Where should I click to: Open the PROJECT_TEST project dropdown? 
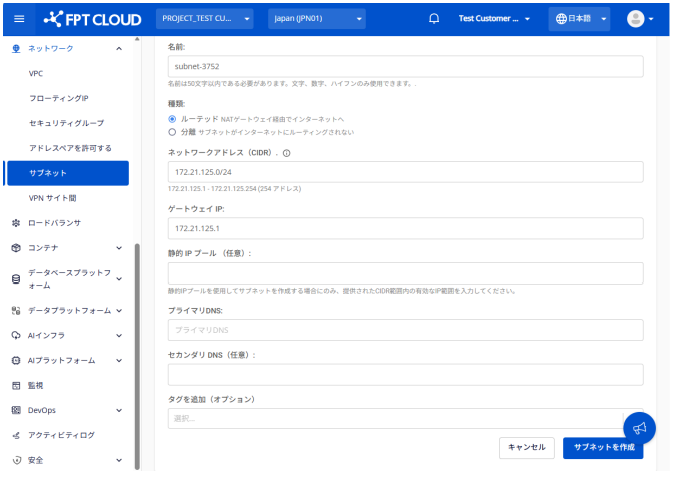203,19
